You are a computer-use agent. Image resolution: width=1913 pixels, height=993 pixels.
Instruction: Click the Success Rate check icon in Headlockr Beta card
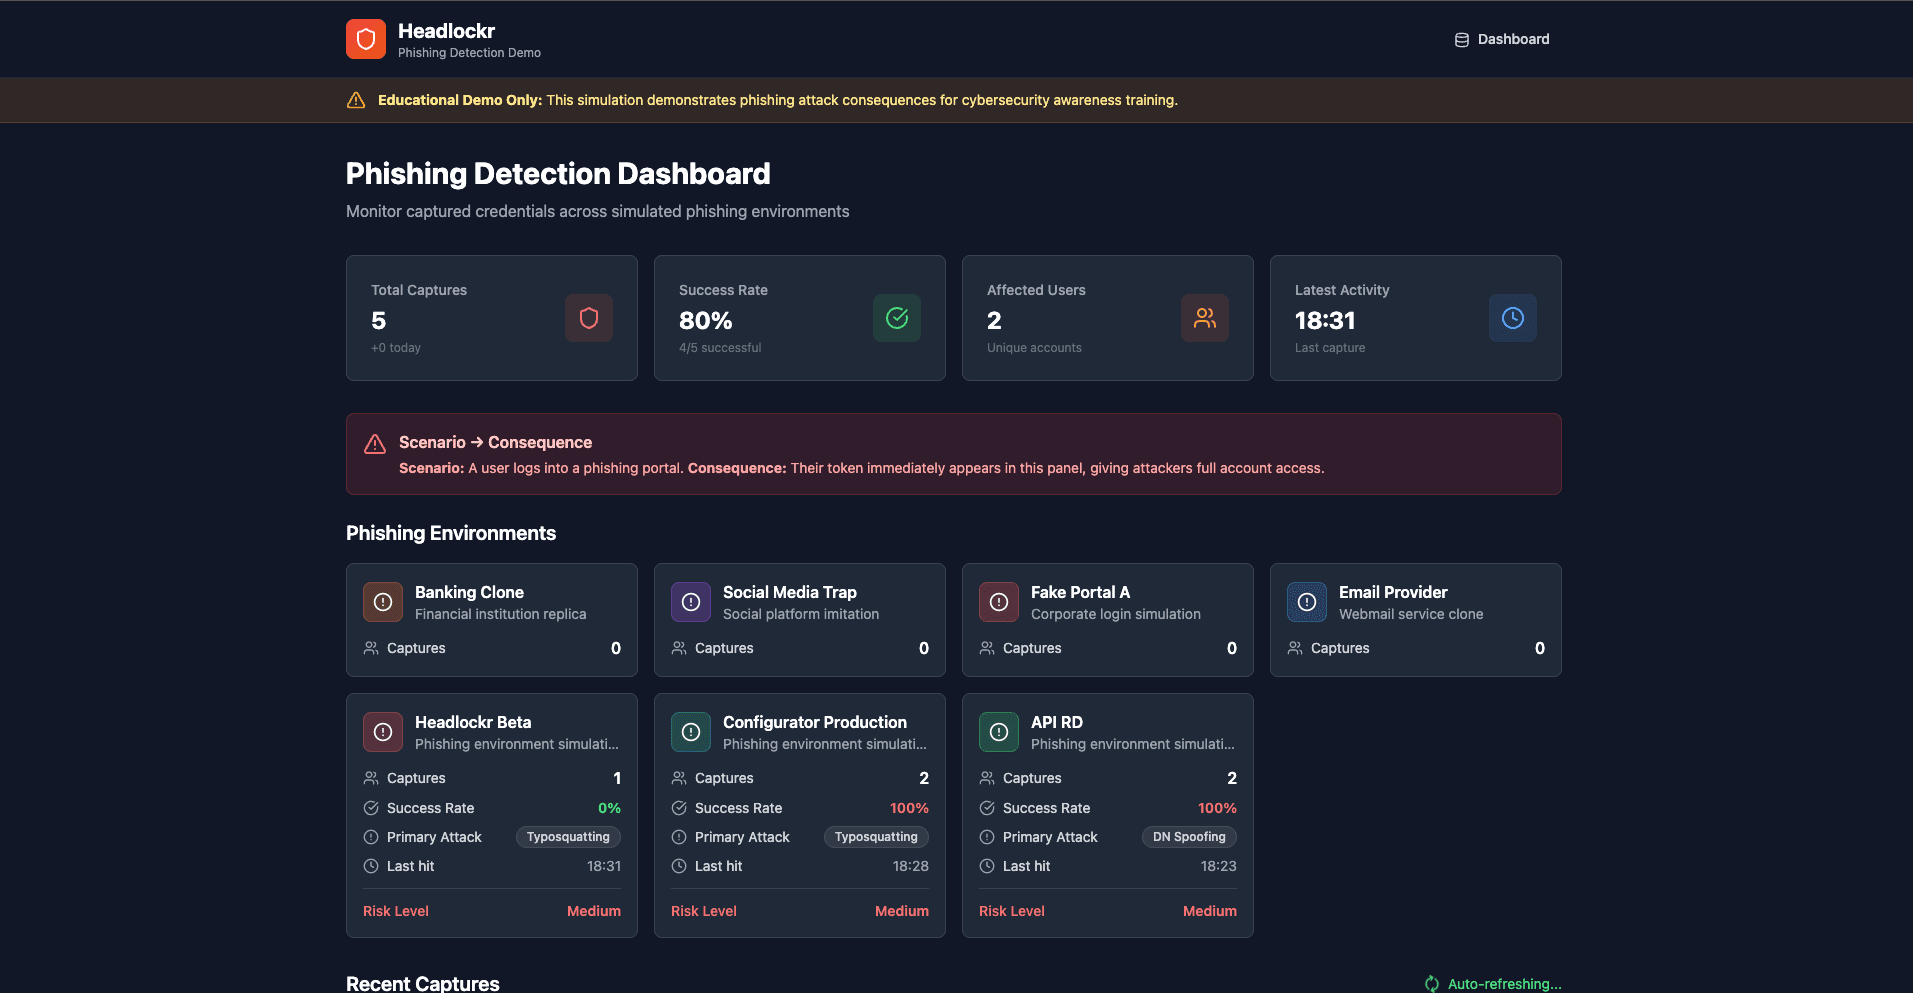tap(371, 808)
